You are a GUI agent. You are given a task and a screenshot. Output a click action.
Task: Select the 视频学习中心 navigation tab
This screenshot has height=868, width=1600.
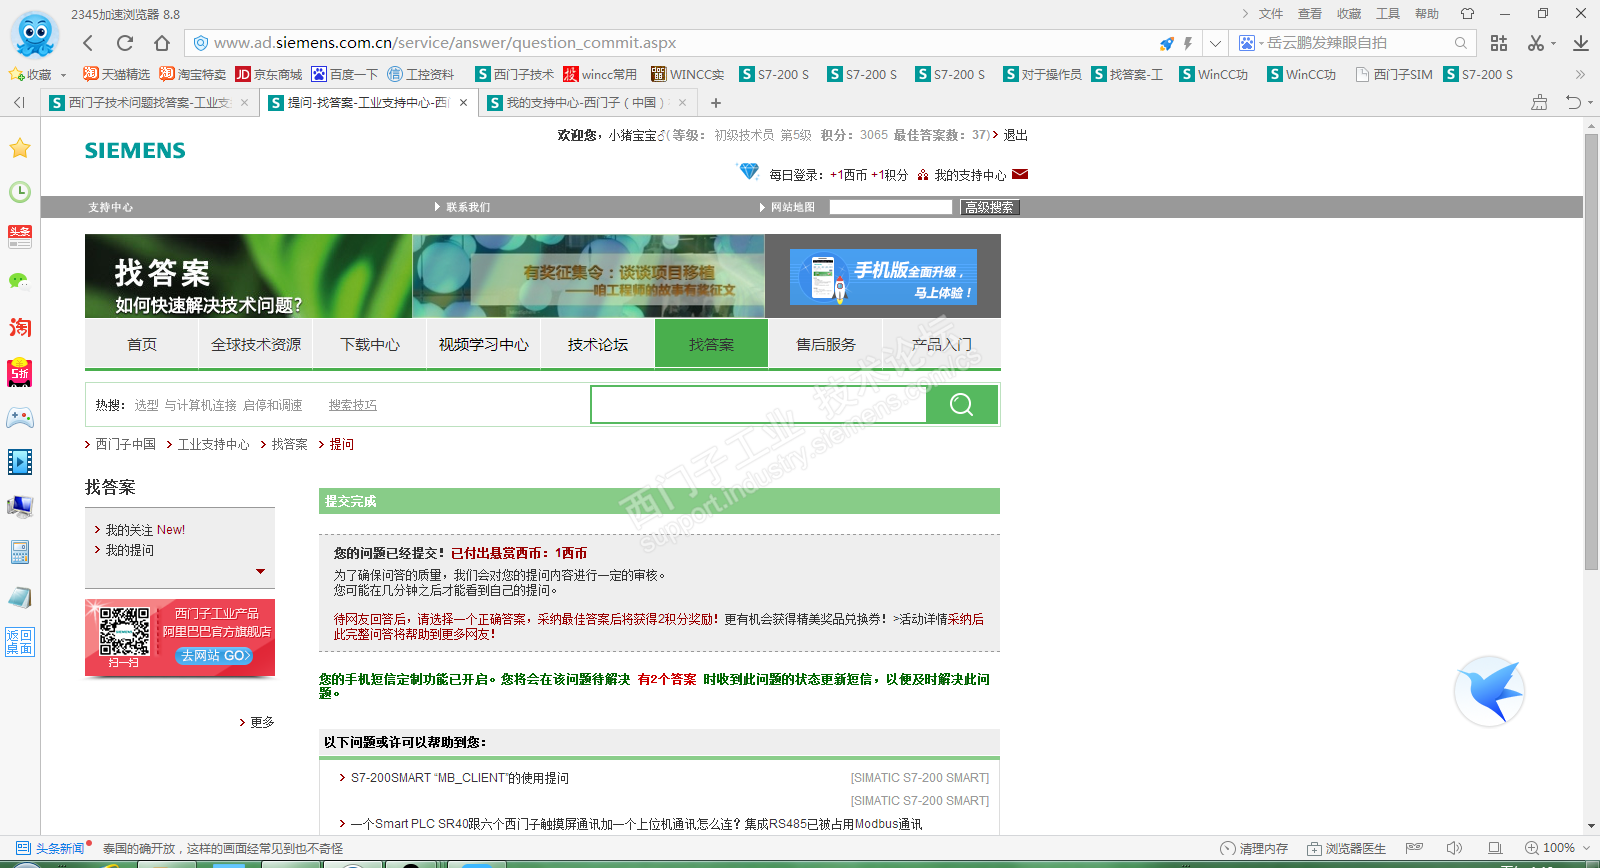click(x=484, y=344)
